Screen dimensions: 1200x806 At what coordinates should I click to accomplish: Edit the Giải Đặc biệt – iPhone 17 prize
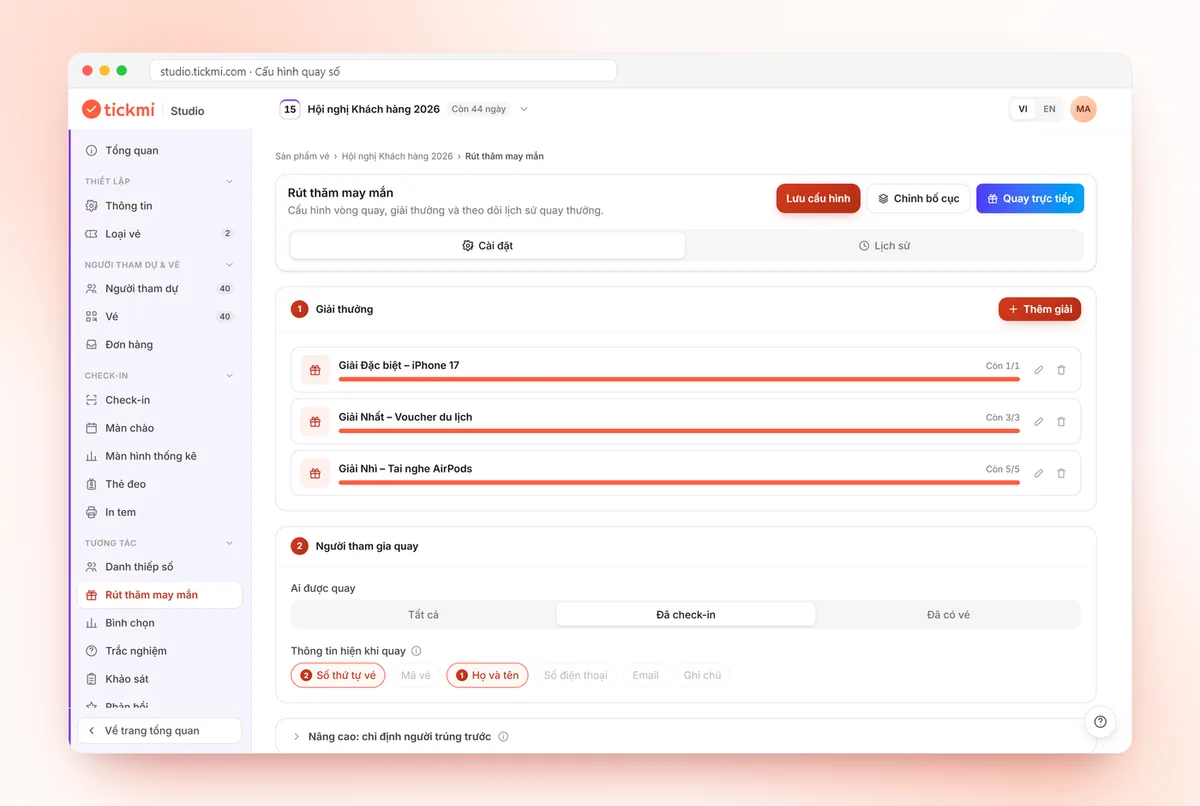pyautogui.click(x=1038, y=370)
